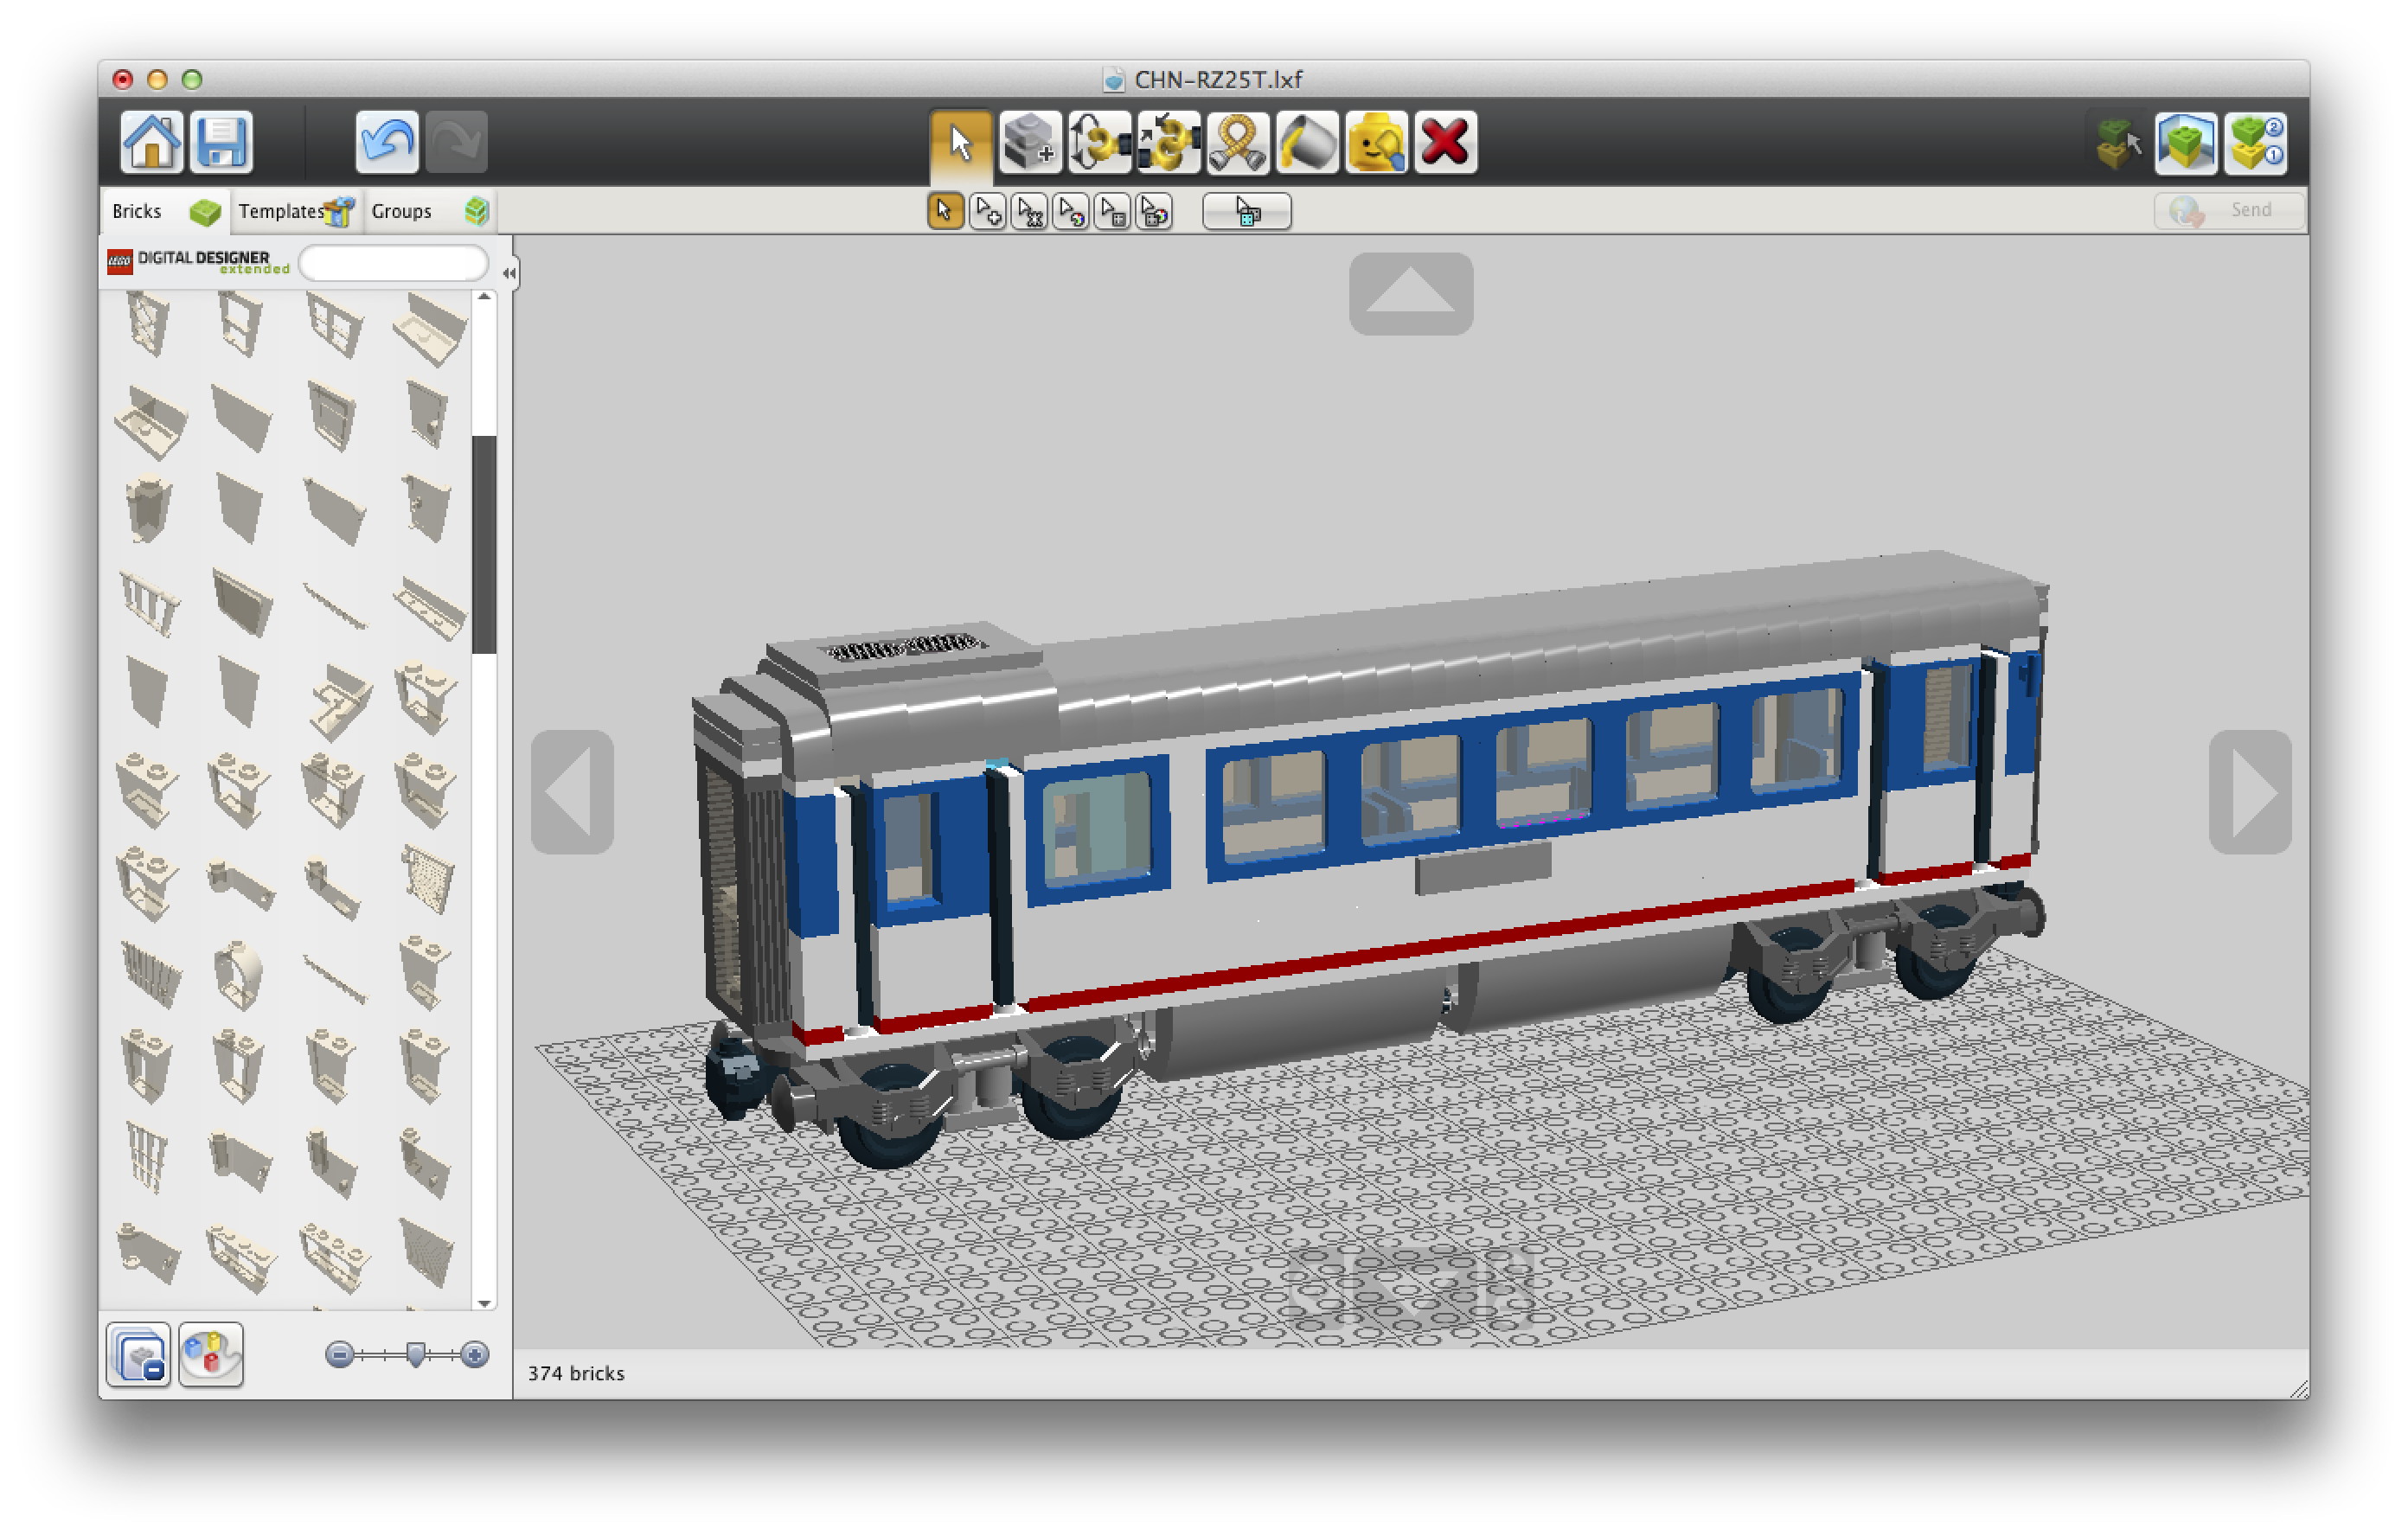Image resolution: width=2408 pixels, height=1536 pixels.
Task: Enable the multiple-select cursor sub-tool
Action: (x=987, y=211)
